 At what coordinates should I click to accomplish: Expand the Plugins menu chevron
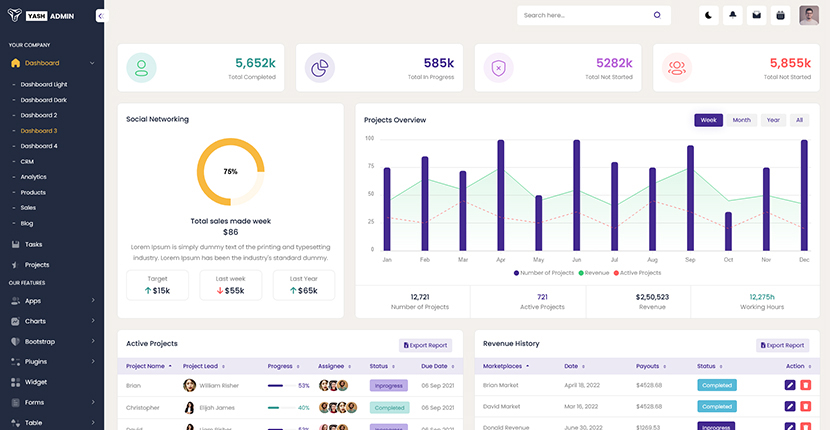(x=93, y=361)
